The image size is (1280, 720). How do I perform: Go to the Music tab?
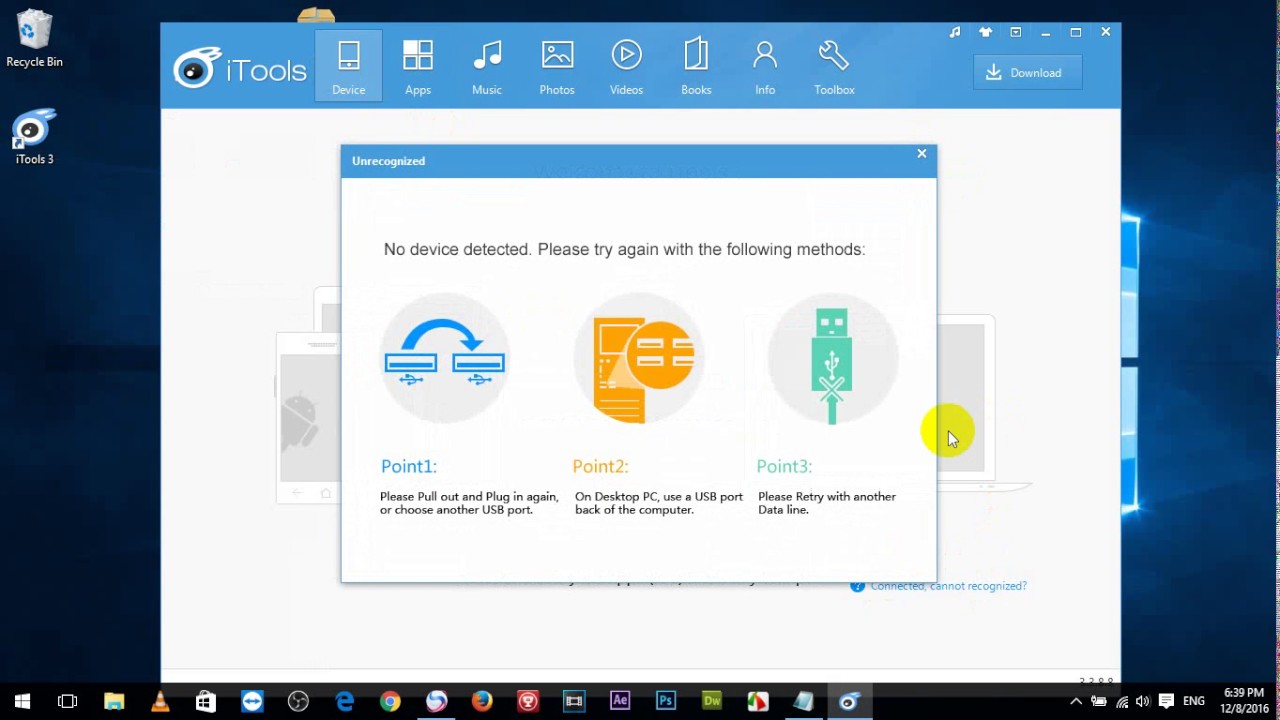487,66
